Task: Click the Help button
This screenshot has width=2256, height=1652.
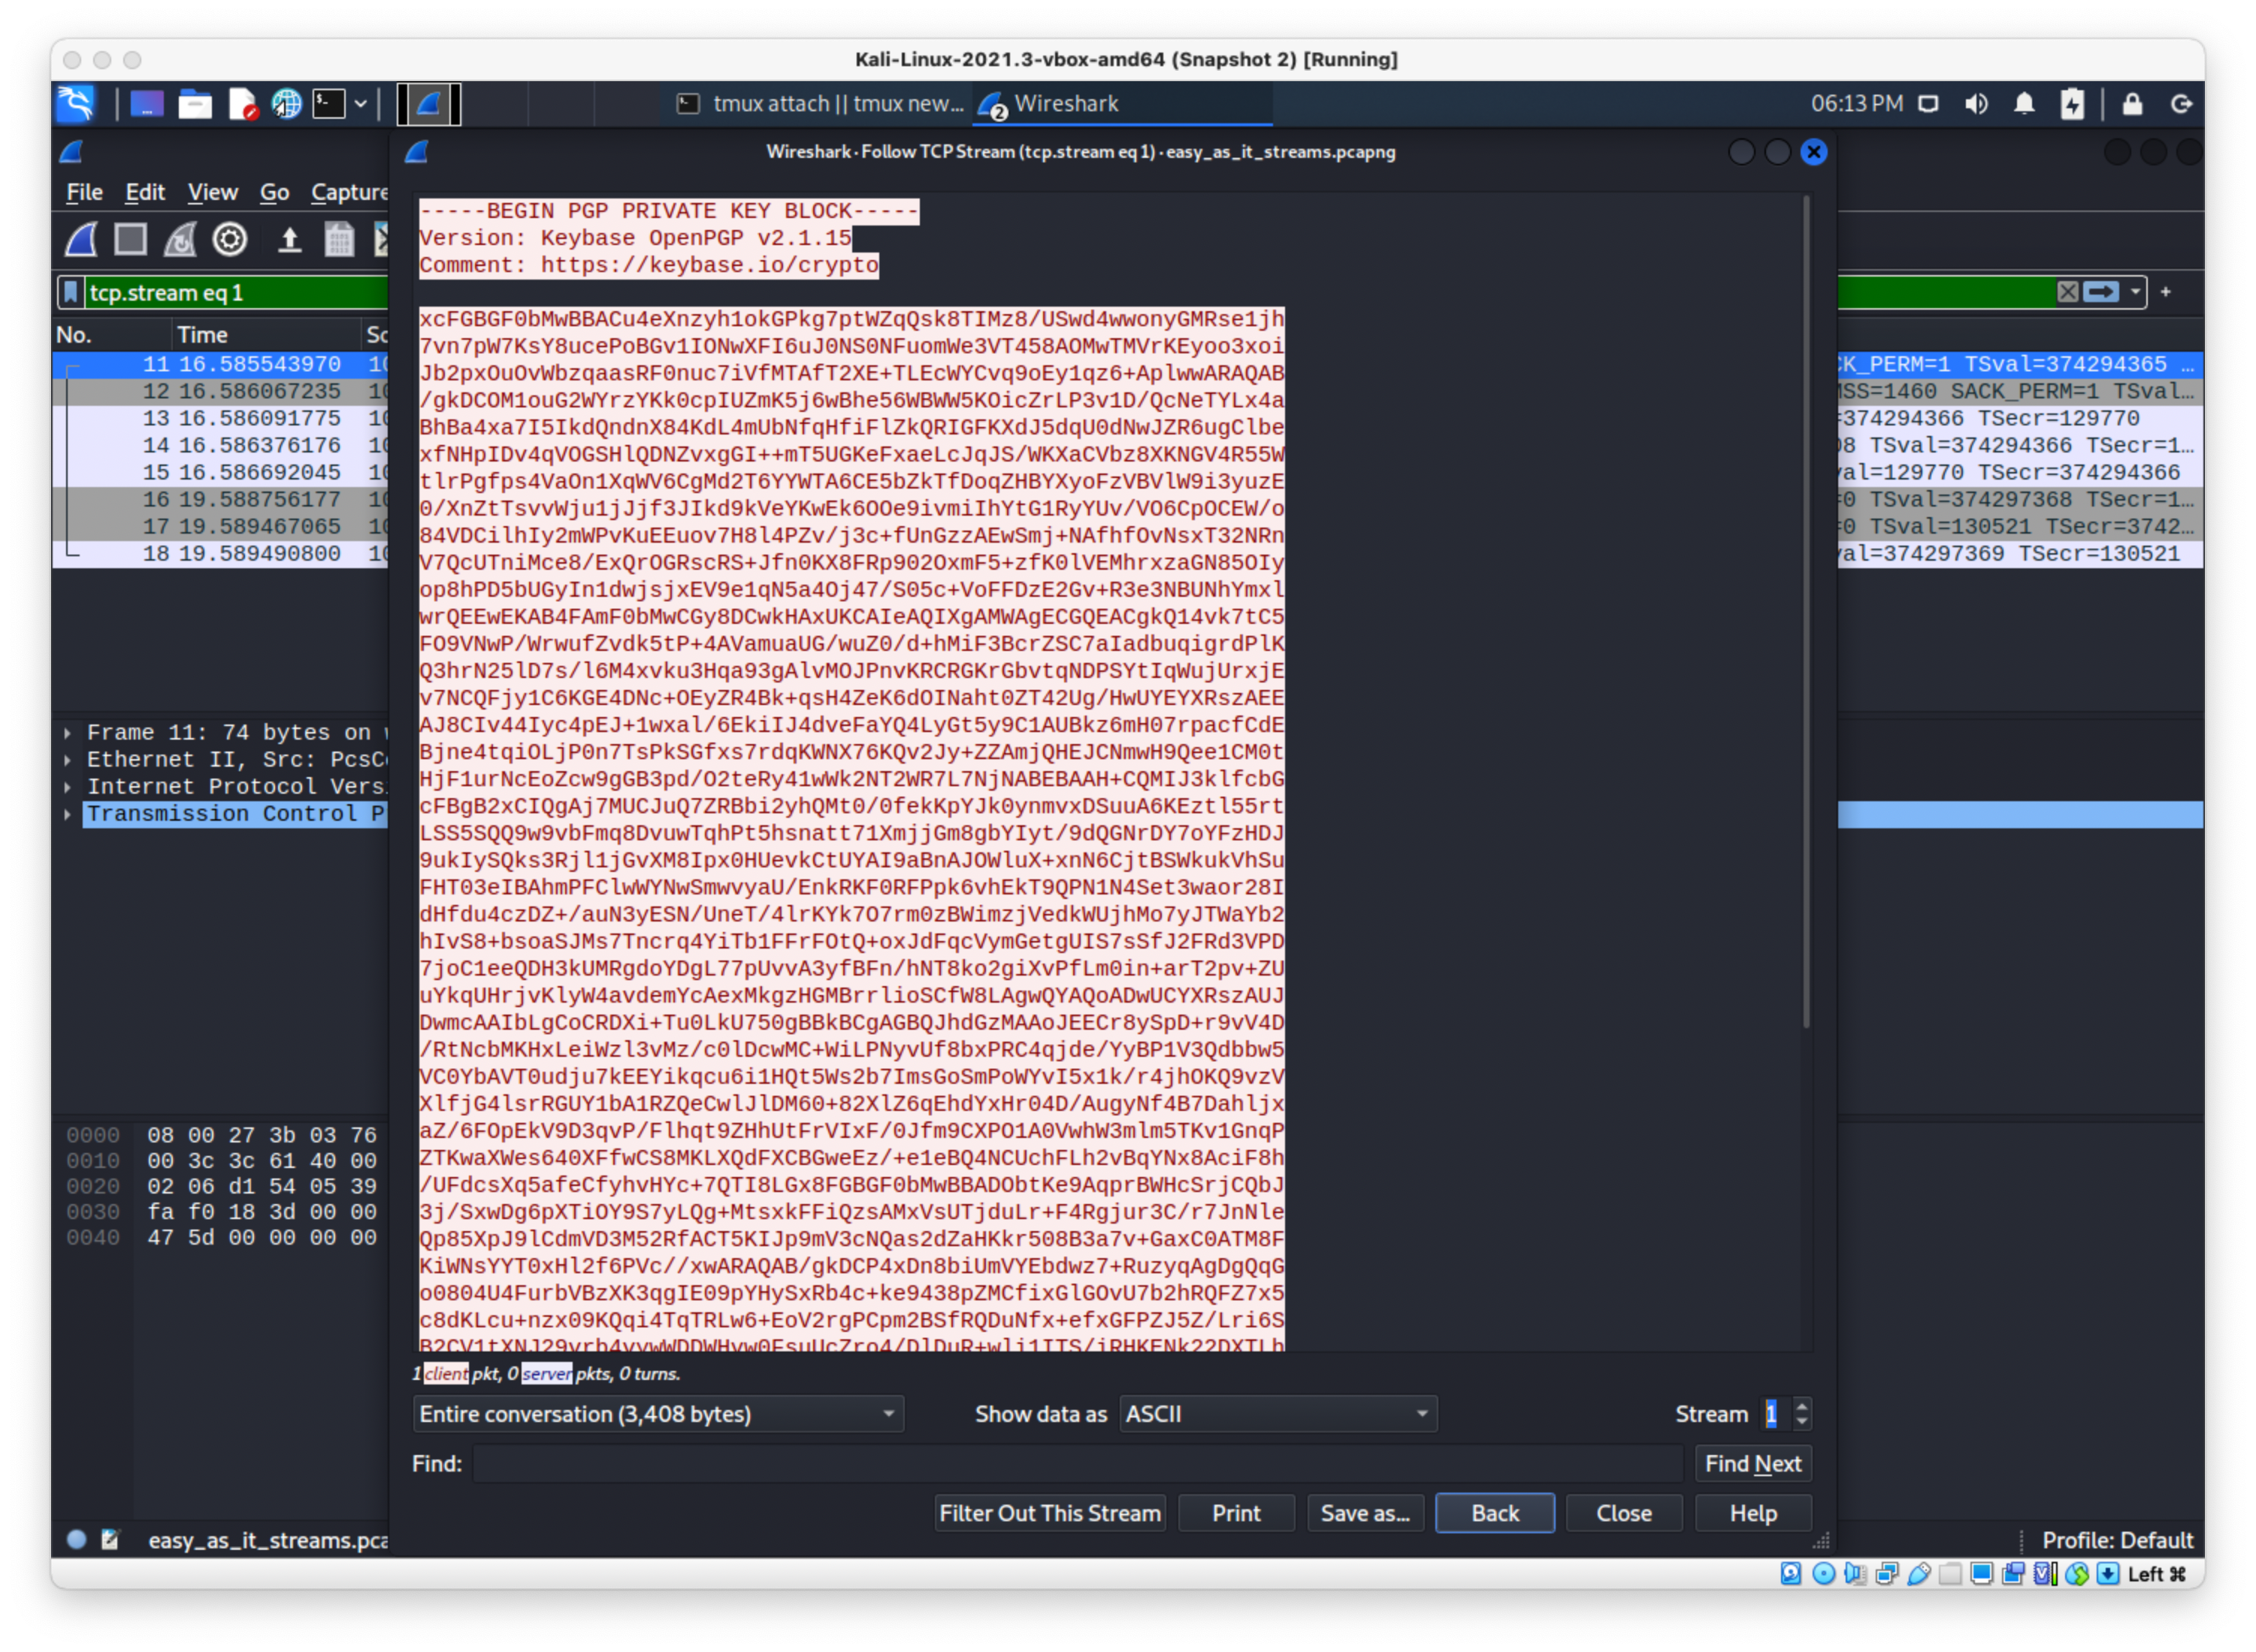Action: [x=1753, y=1514]
